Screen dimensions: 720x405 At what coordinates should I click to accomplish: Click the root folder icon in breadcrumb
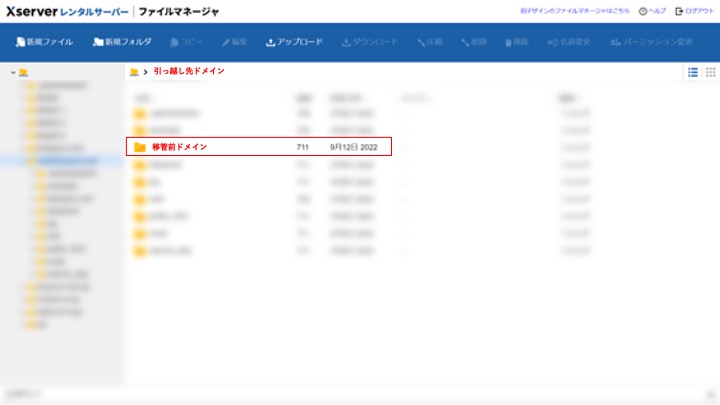click(x=134, y=72)
